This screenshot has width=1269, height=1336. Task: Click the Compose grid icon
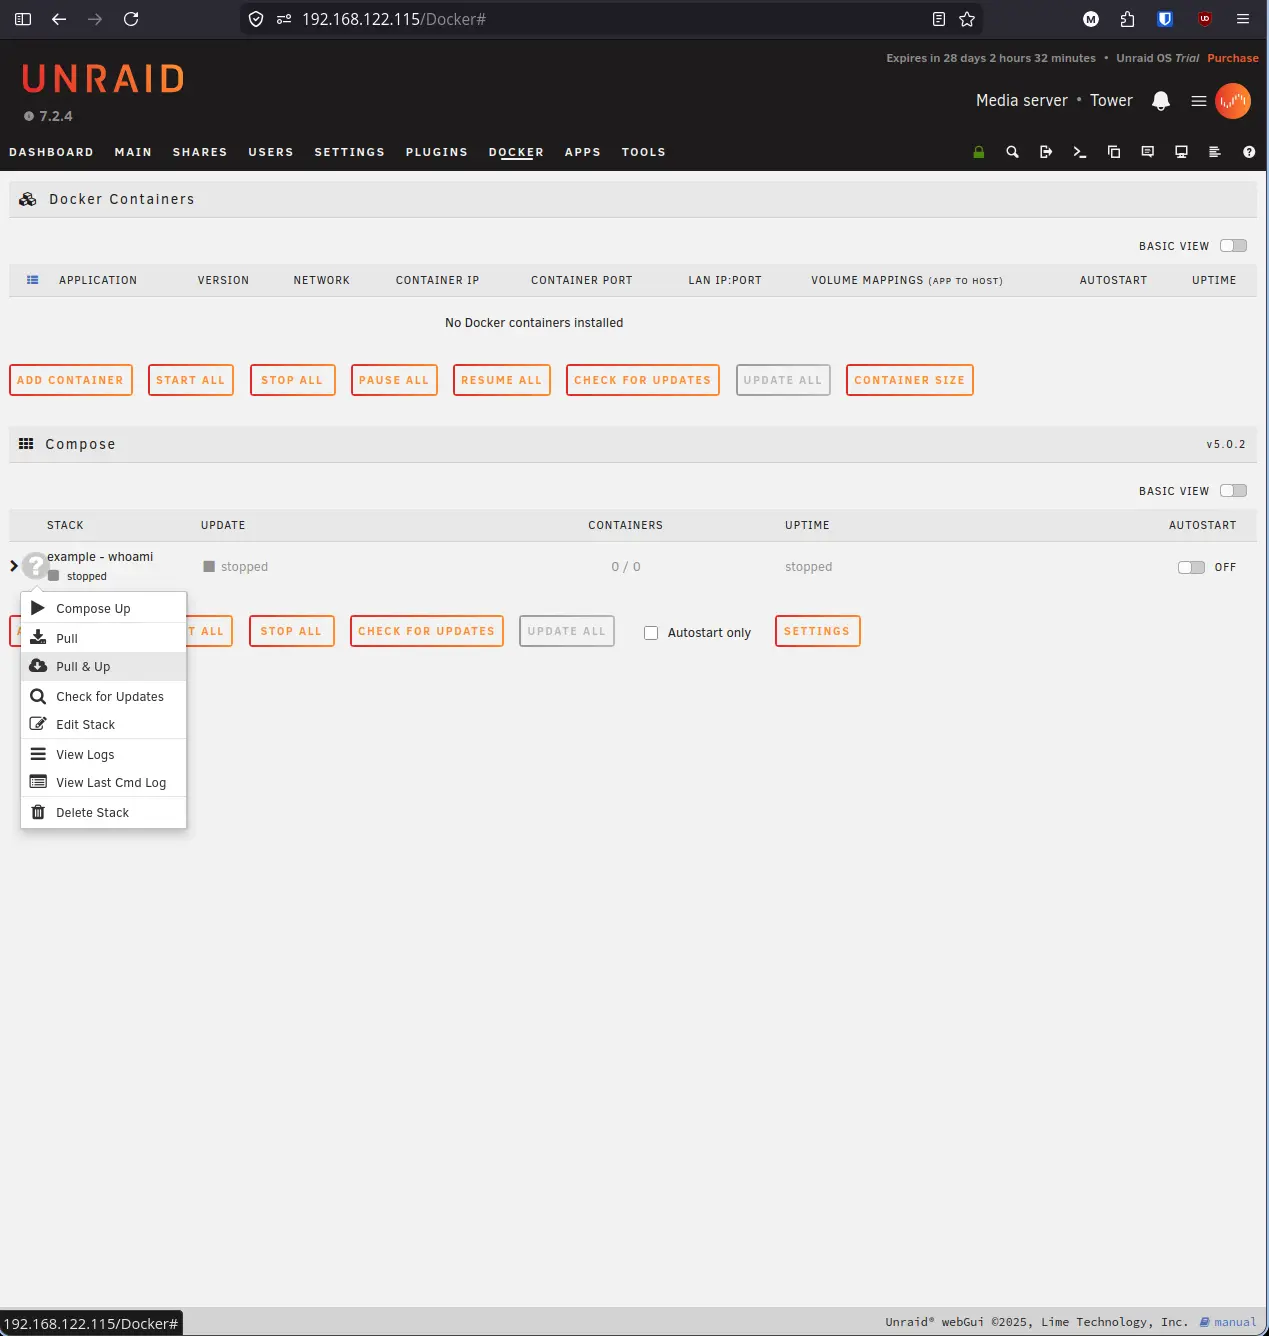pos(26,444)
